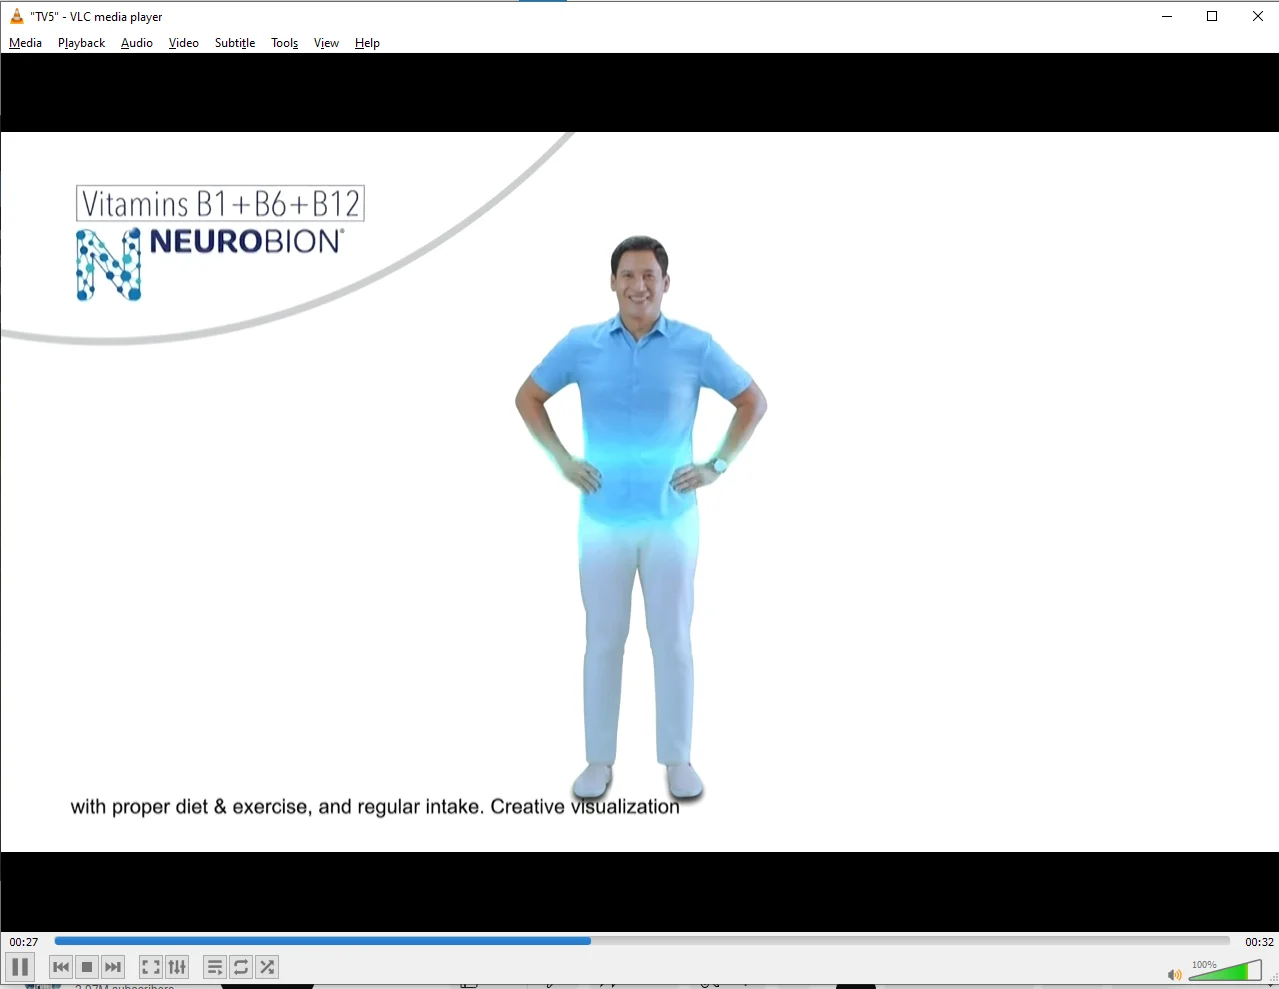This screenshot has height=989, width=1279.
Task: Open the Help menu
Action: tap(367, 43)
